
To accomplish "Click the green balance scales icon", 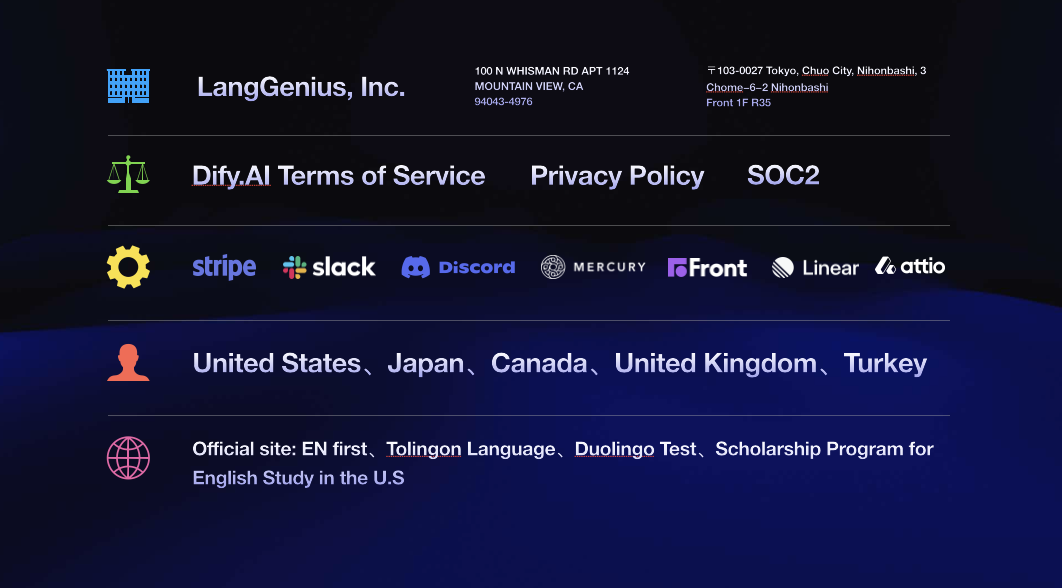I will pyautogui.click(x=128, y=175).
